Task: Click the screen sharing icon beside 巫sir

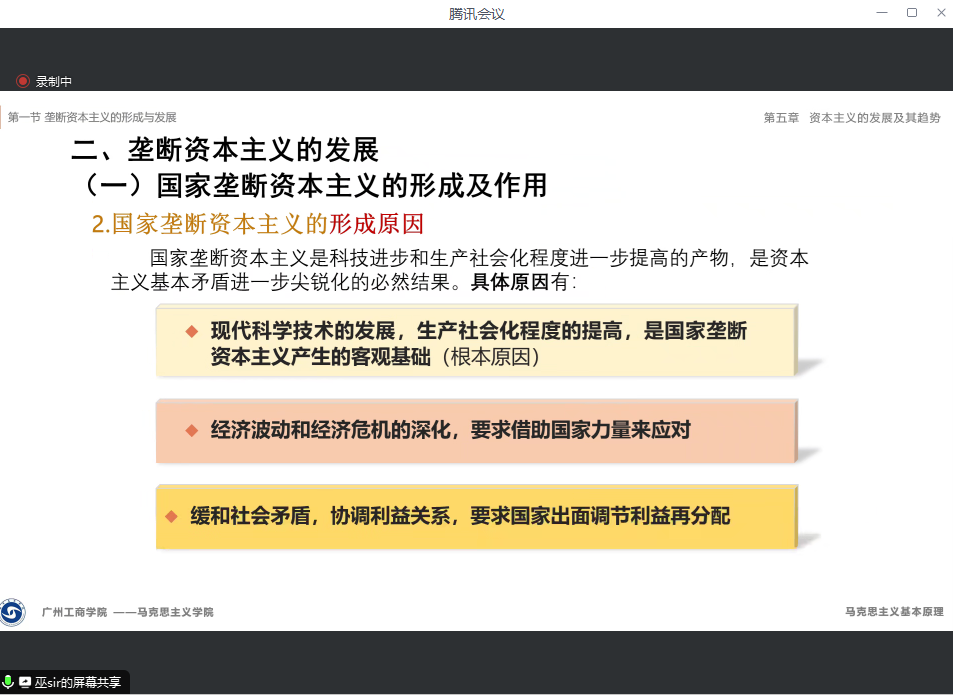Action: (25, 682)
